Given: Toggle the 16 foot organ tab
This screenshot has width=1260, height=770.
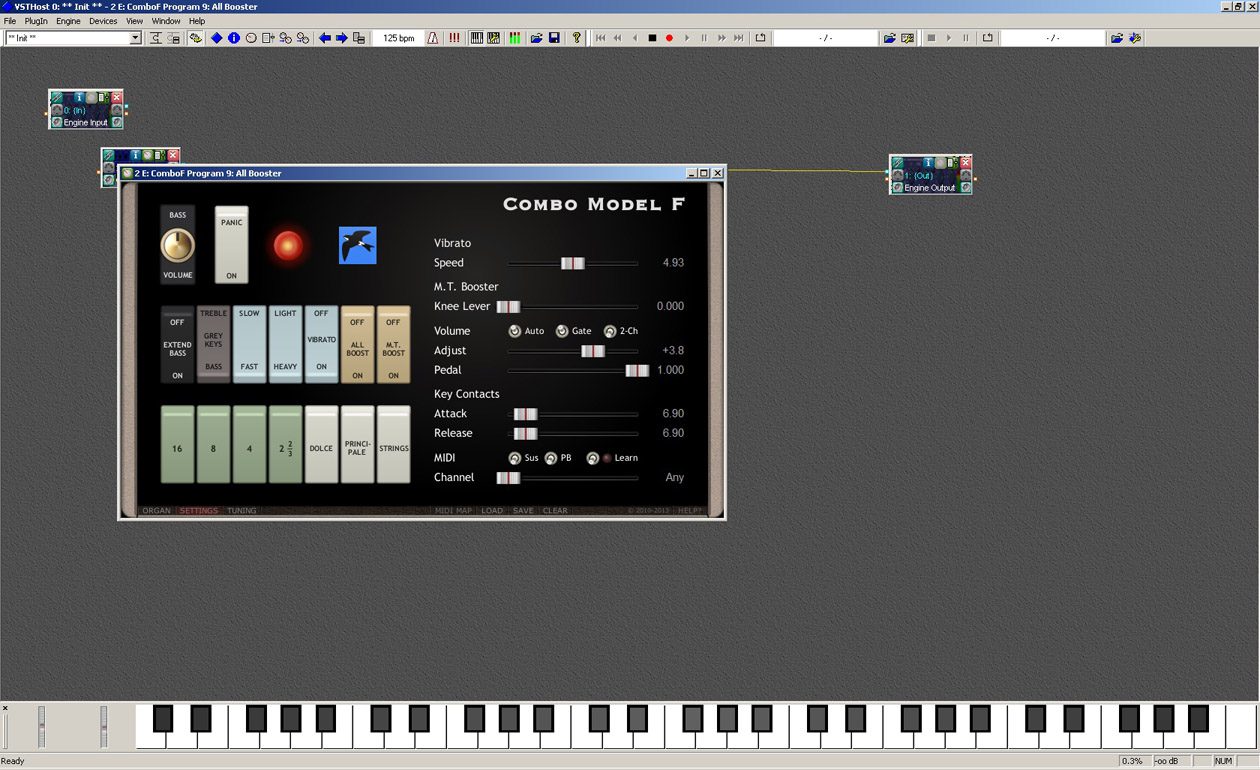Looking at the screenshot, I should point(177,445).
